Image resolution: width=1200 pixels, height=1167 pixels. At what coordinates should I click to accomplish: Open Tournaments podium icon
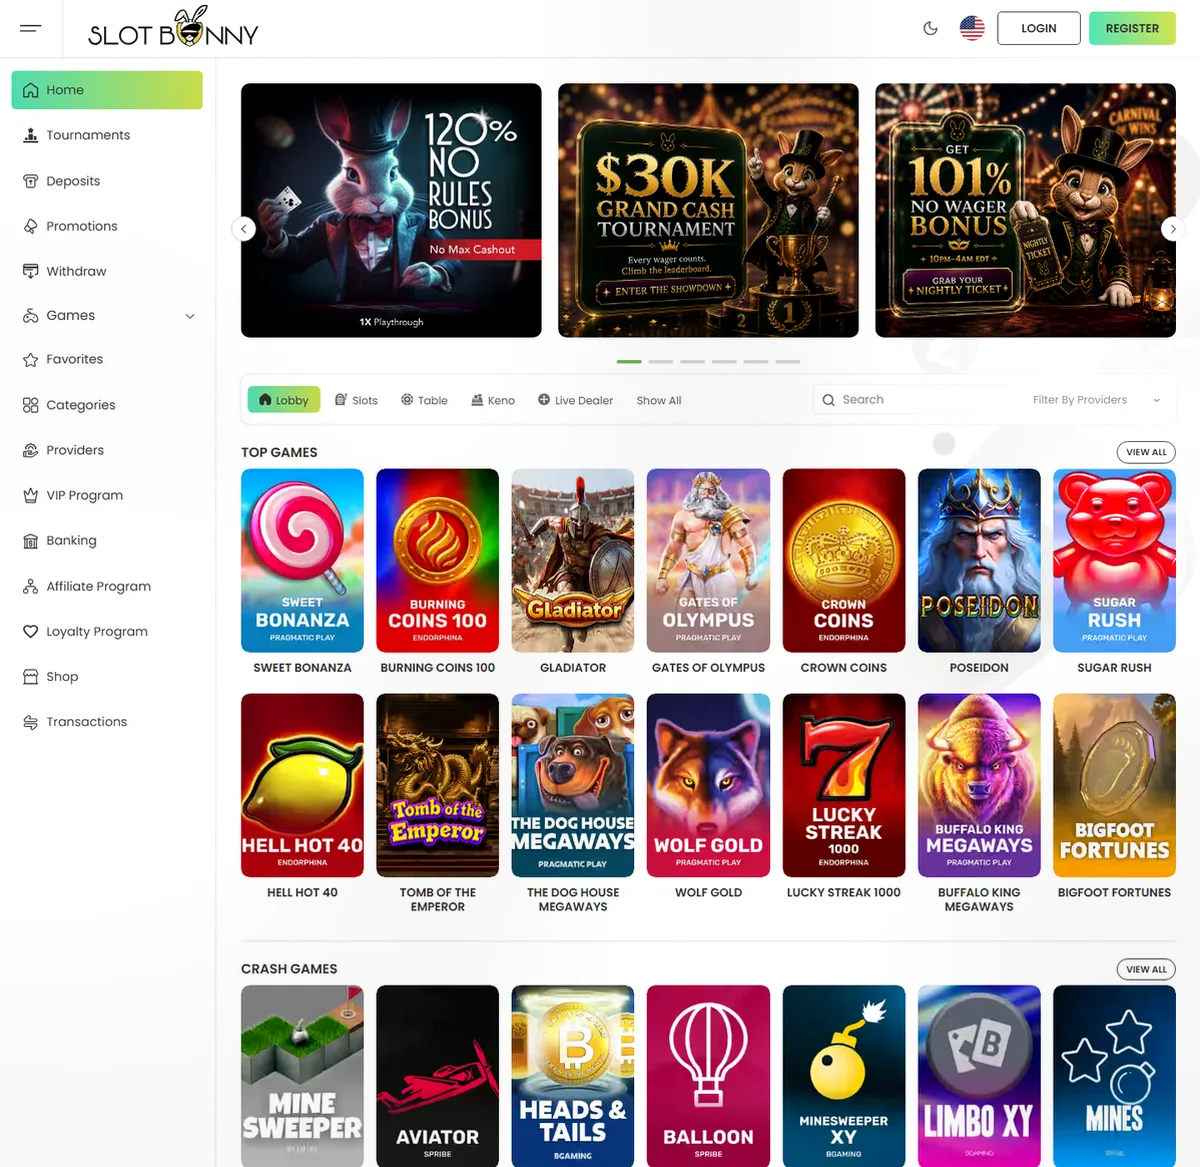(31, 135)
